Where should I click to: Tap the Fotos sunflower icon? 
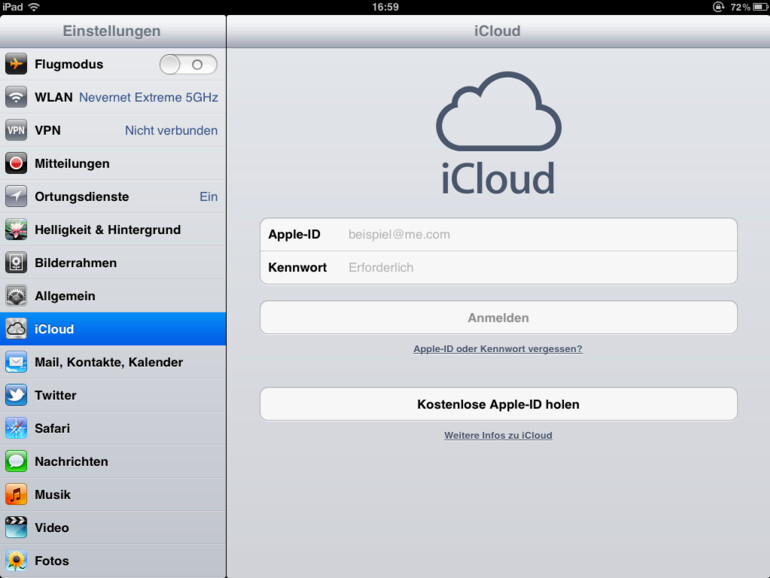click(x=16, y=561)
